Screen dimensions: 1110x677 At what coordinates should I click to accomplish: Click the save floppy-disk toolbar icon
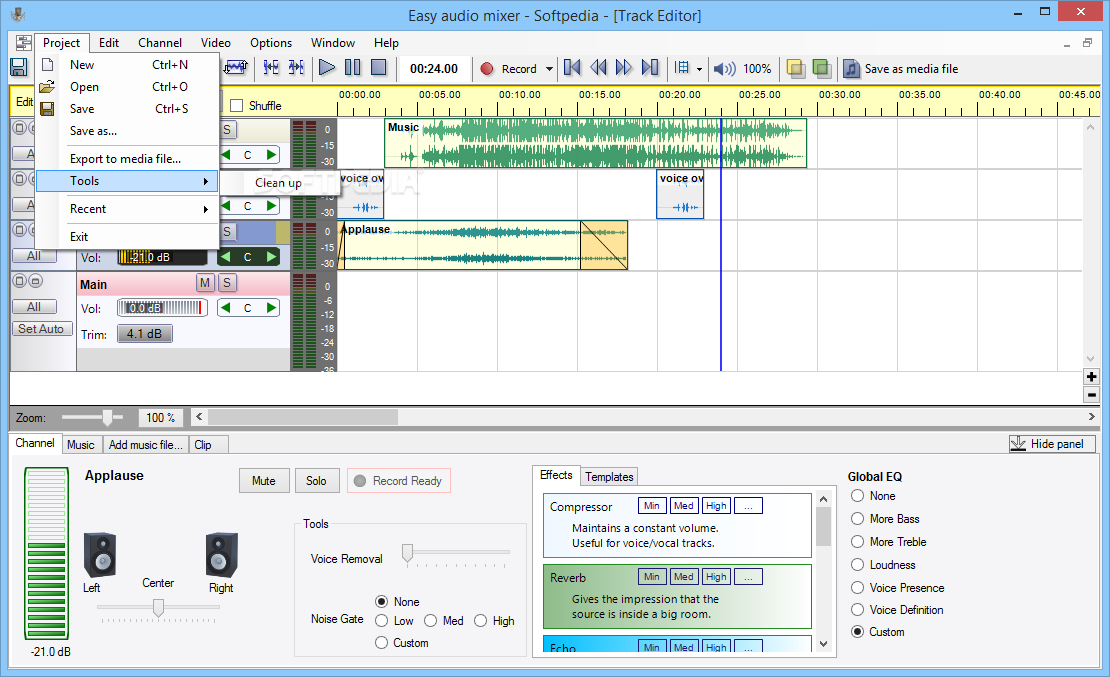(x=19, y=67)
